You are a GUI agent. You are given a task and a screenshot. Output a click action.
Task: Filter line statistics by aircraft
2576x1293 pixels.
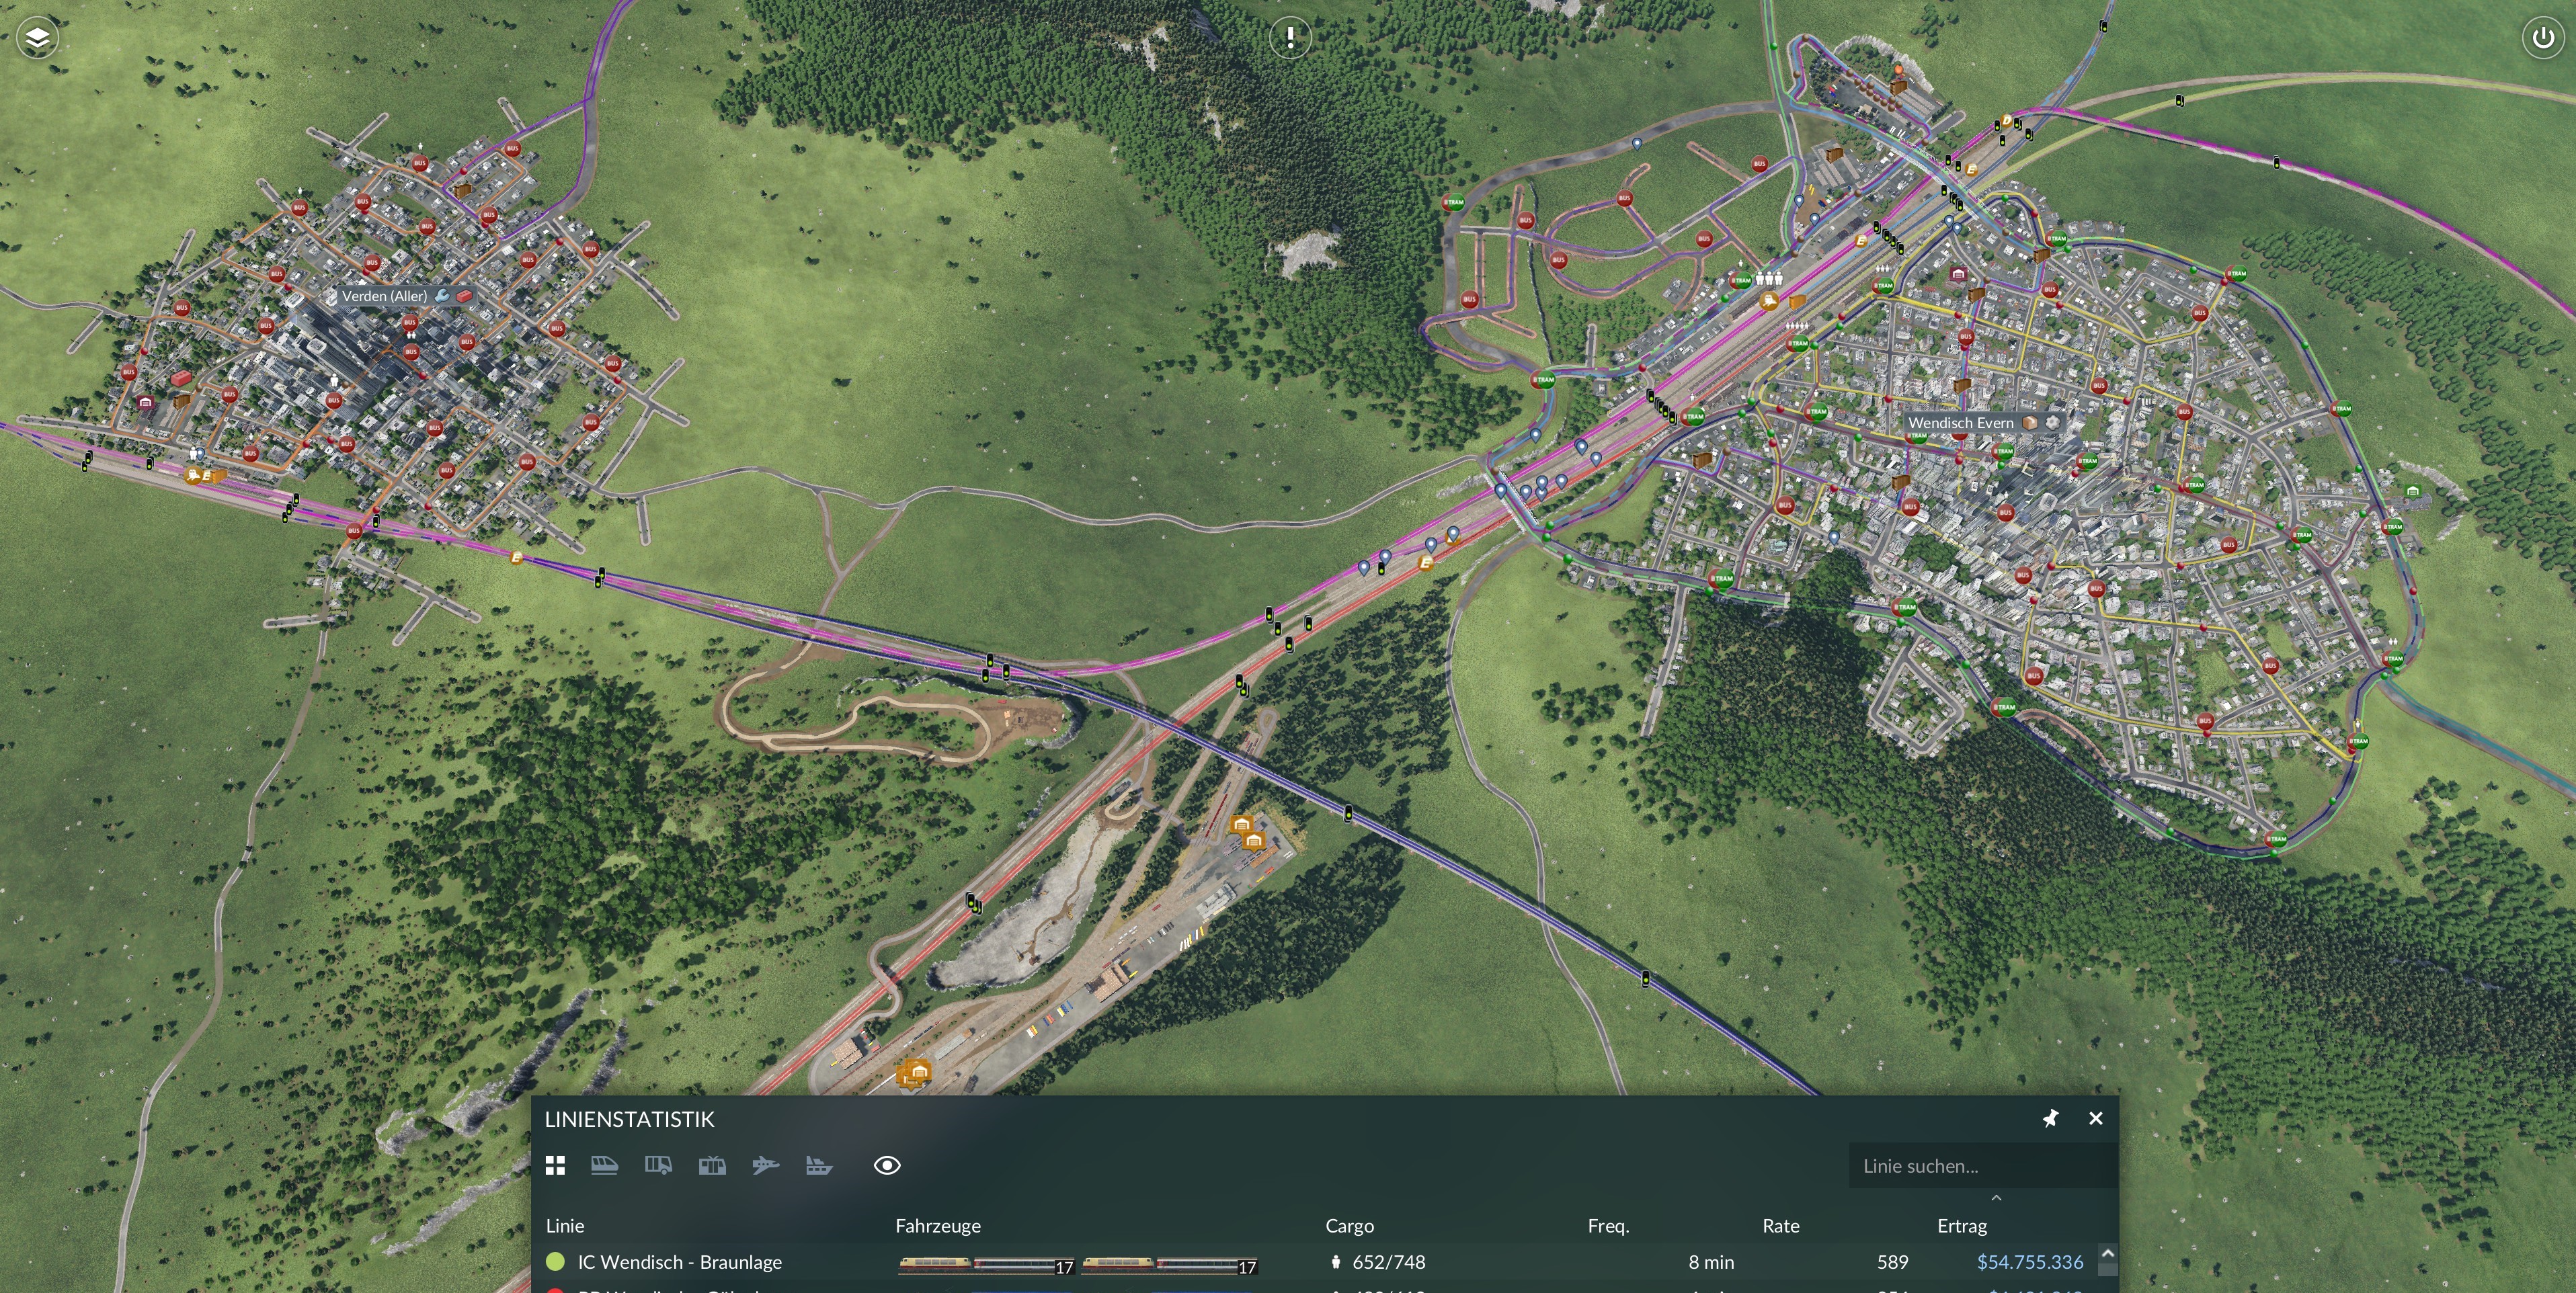pos(765,1165)
